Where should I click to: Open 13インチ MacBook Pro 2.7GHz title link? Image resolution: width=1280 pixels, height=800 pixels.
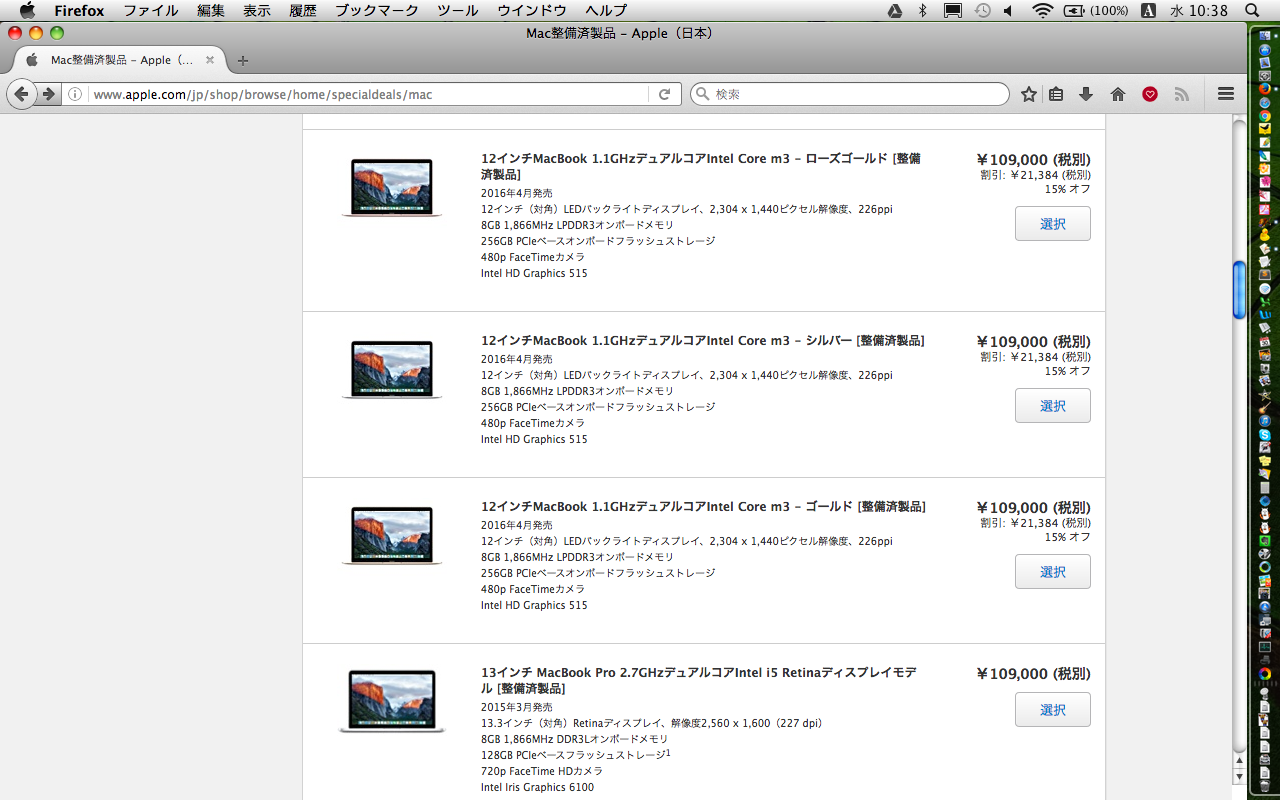(x=698, y=681)
